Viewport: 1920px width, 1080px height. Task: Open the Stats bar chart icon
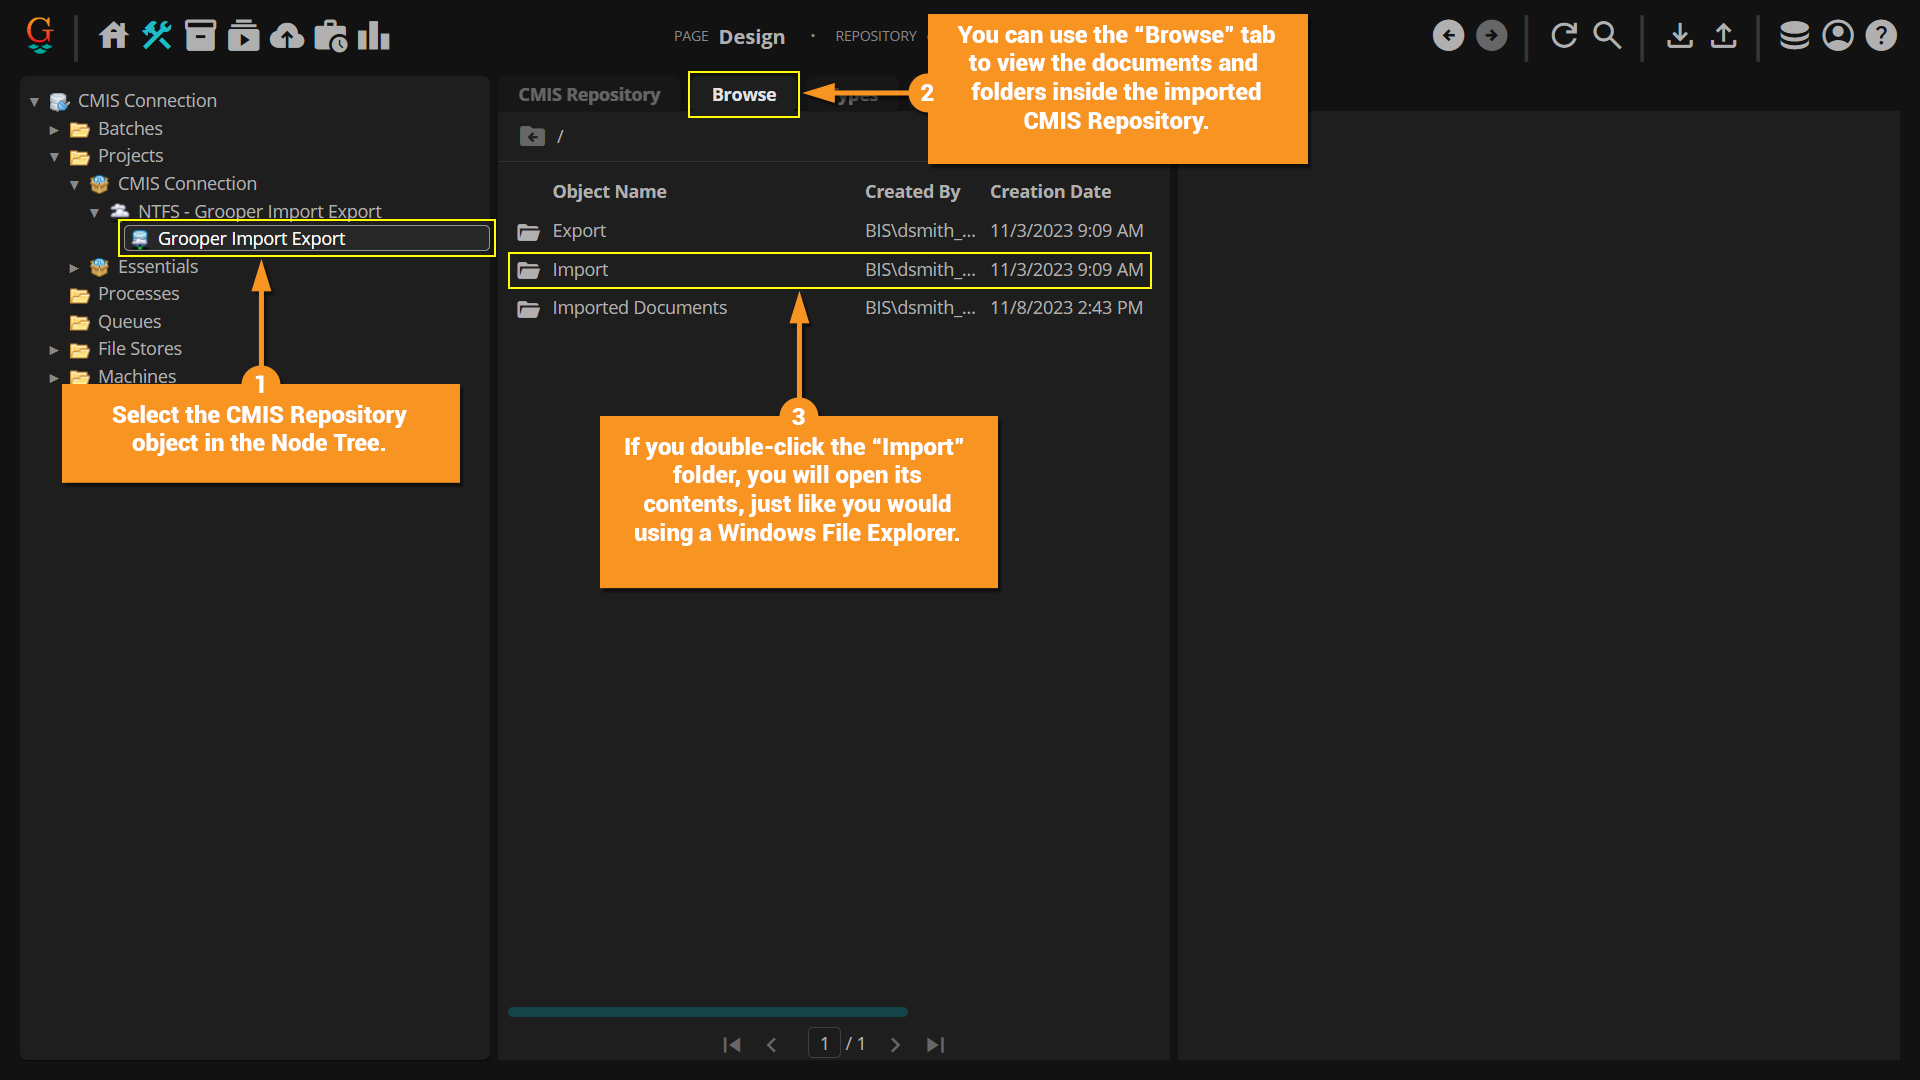(x=374, y=36)
